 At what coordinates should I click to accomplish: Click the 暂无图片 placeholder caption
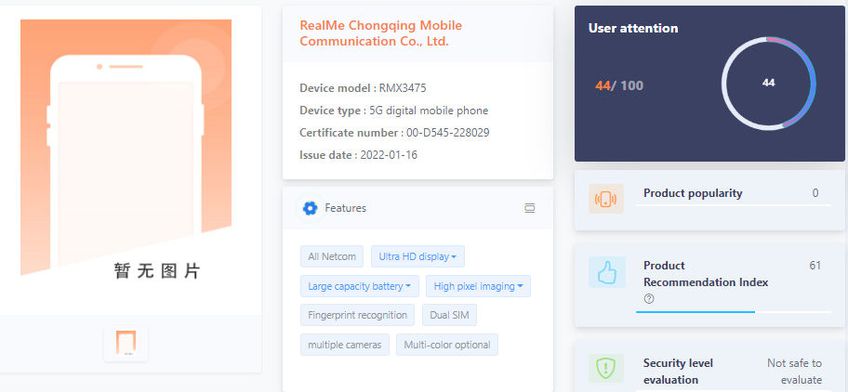(157, 270)
